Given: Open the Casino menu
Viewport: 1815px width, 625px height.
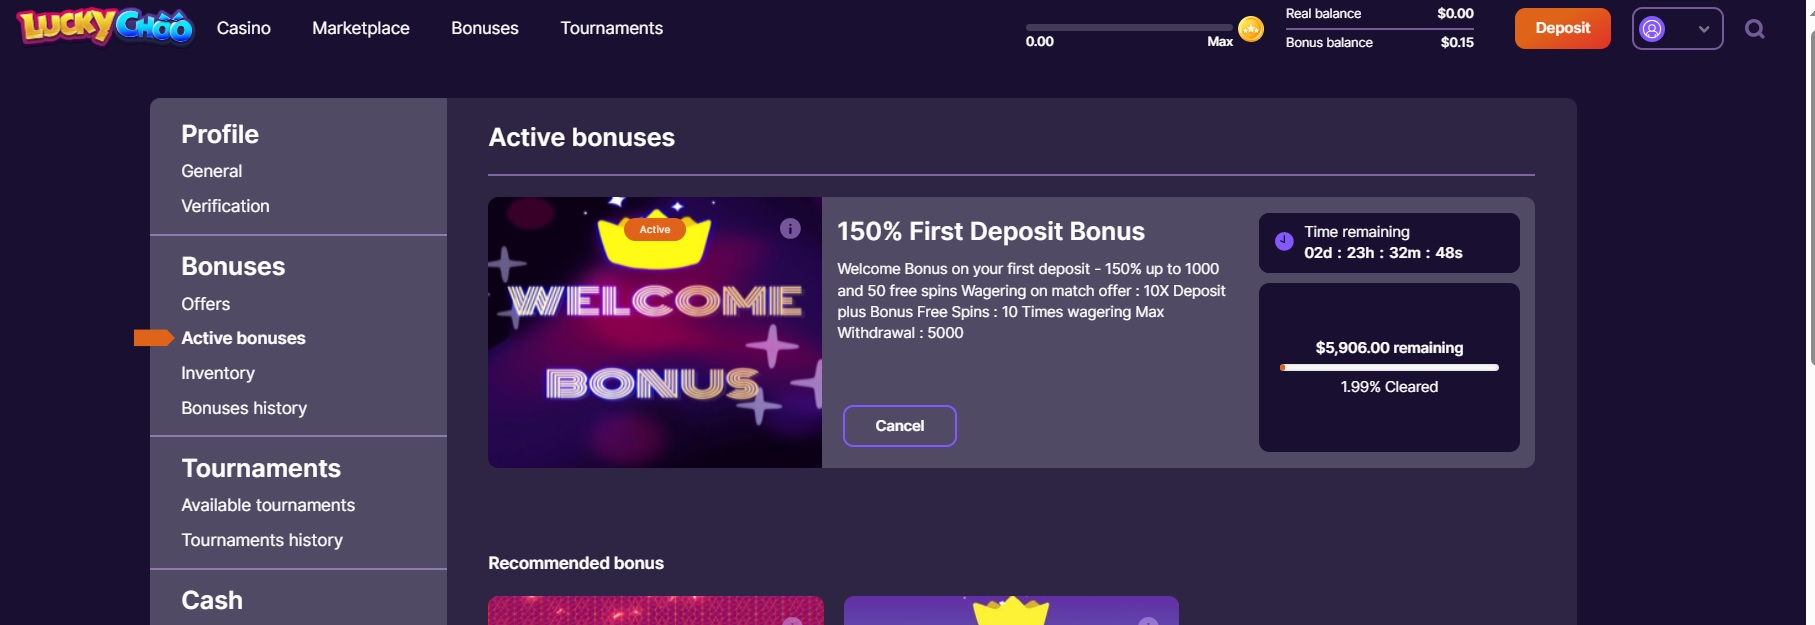Looking at the screenshot, I should [244, 28].
